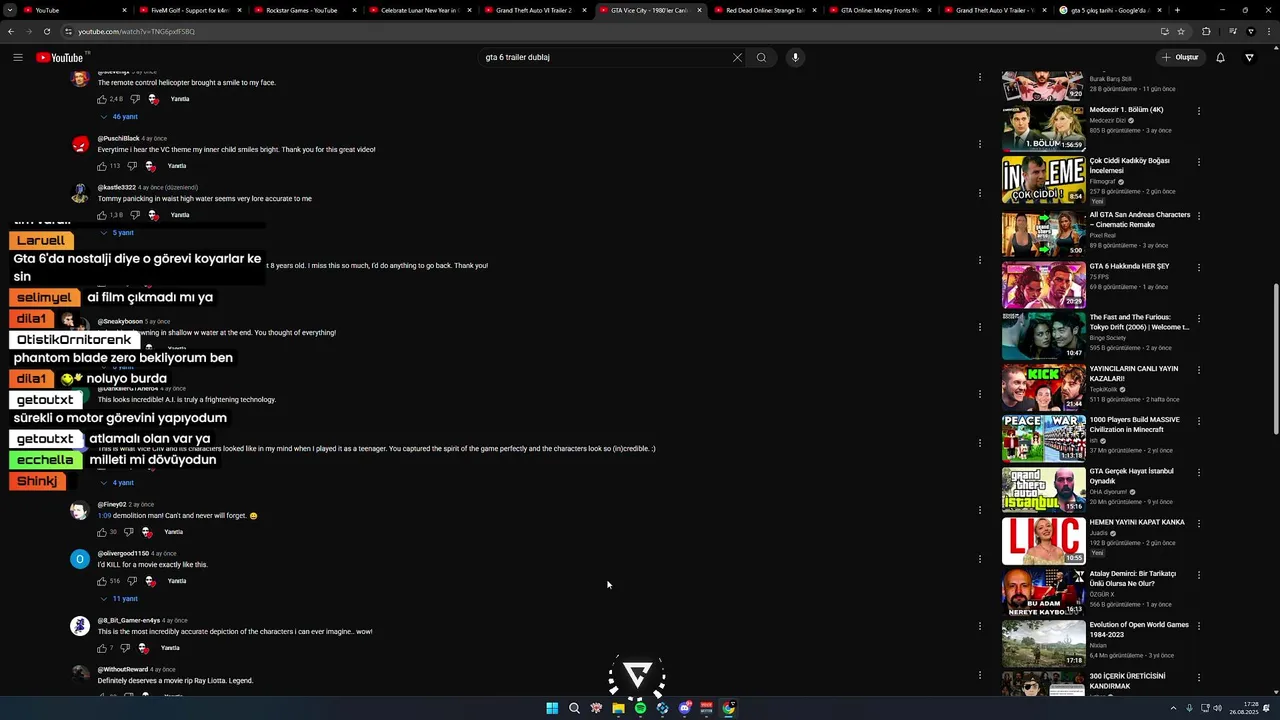This screenshot has height=720, width=1280.
Task: Dislike the remote control helicopter comment
Action: tap(135, 99)
